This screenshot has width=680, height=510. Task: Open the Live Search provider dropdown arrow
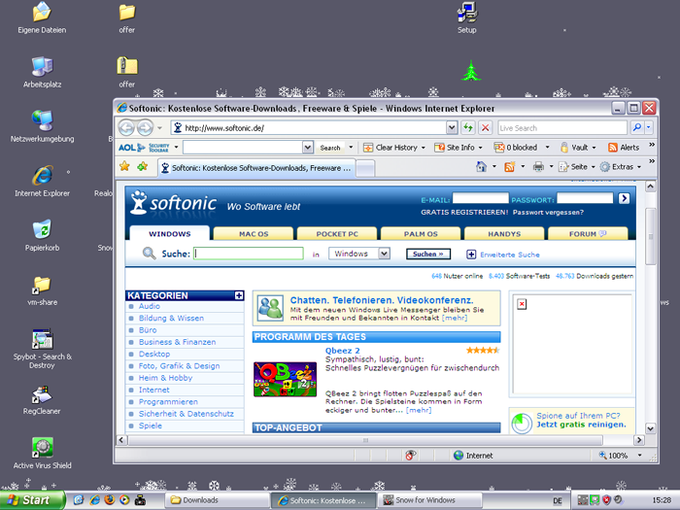pos(649,128)
